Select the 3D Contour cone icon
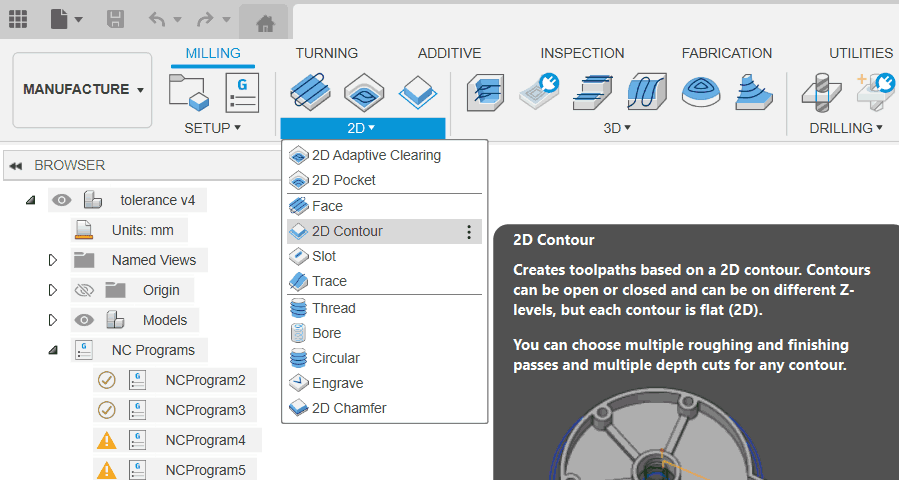Image resolution: width=899 pixels, height=480 pixels. coord(754,92)
